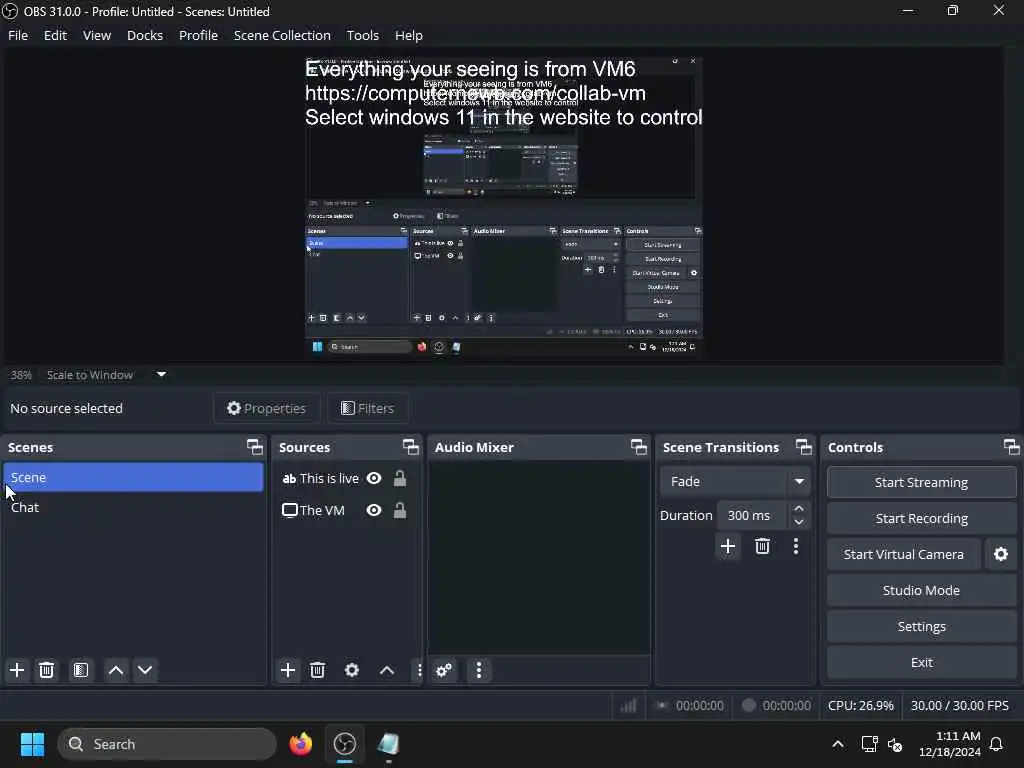Open advanced audio properties gears icon
This screenshot has width=1024, height=768.
coord(444,670)
